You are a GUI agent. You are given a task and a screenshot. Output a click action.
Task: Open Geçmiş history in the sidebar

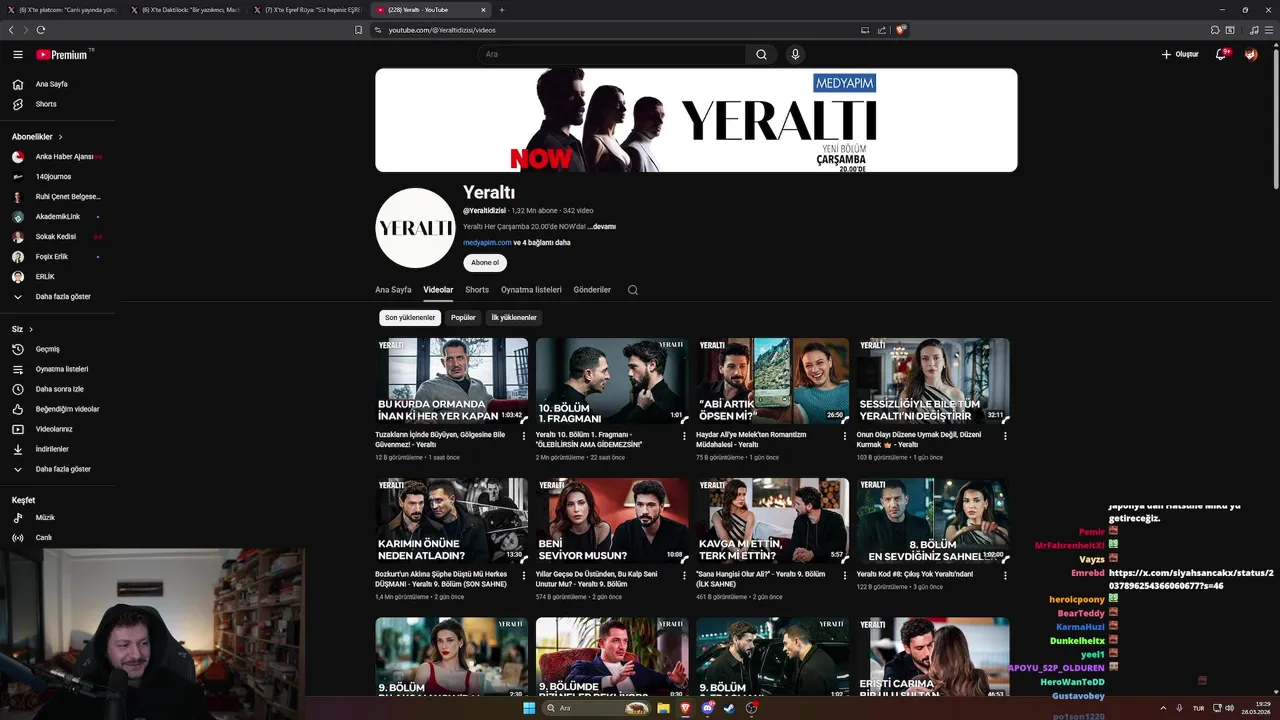48,349
